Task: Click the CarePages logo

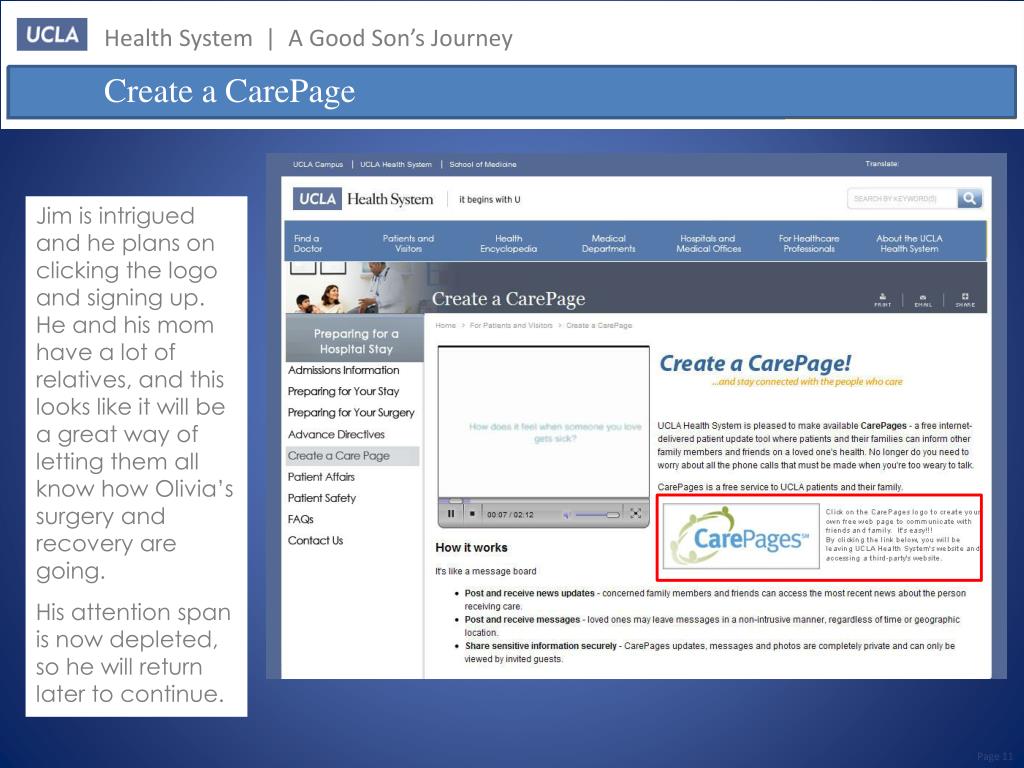Action: (x=741, y=536)
